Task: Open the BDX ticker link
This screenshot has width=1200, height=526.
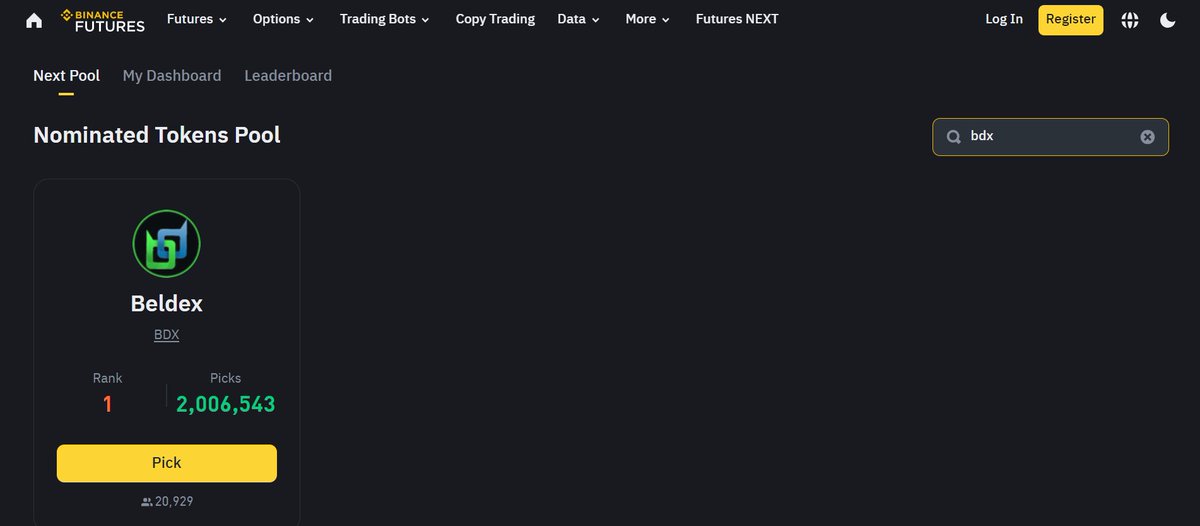Action: [167, 335]
